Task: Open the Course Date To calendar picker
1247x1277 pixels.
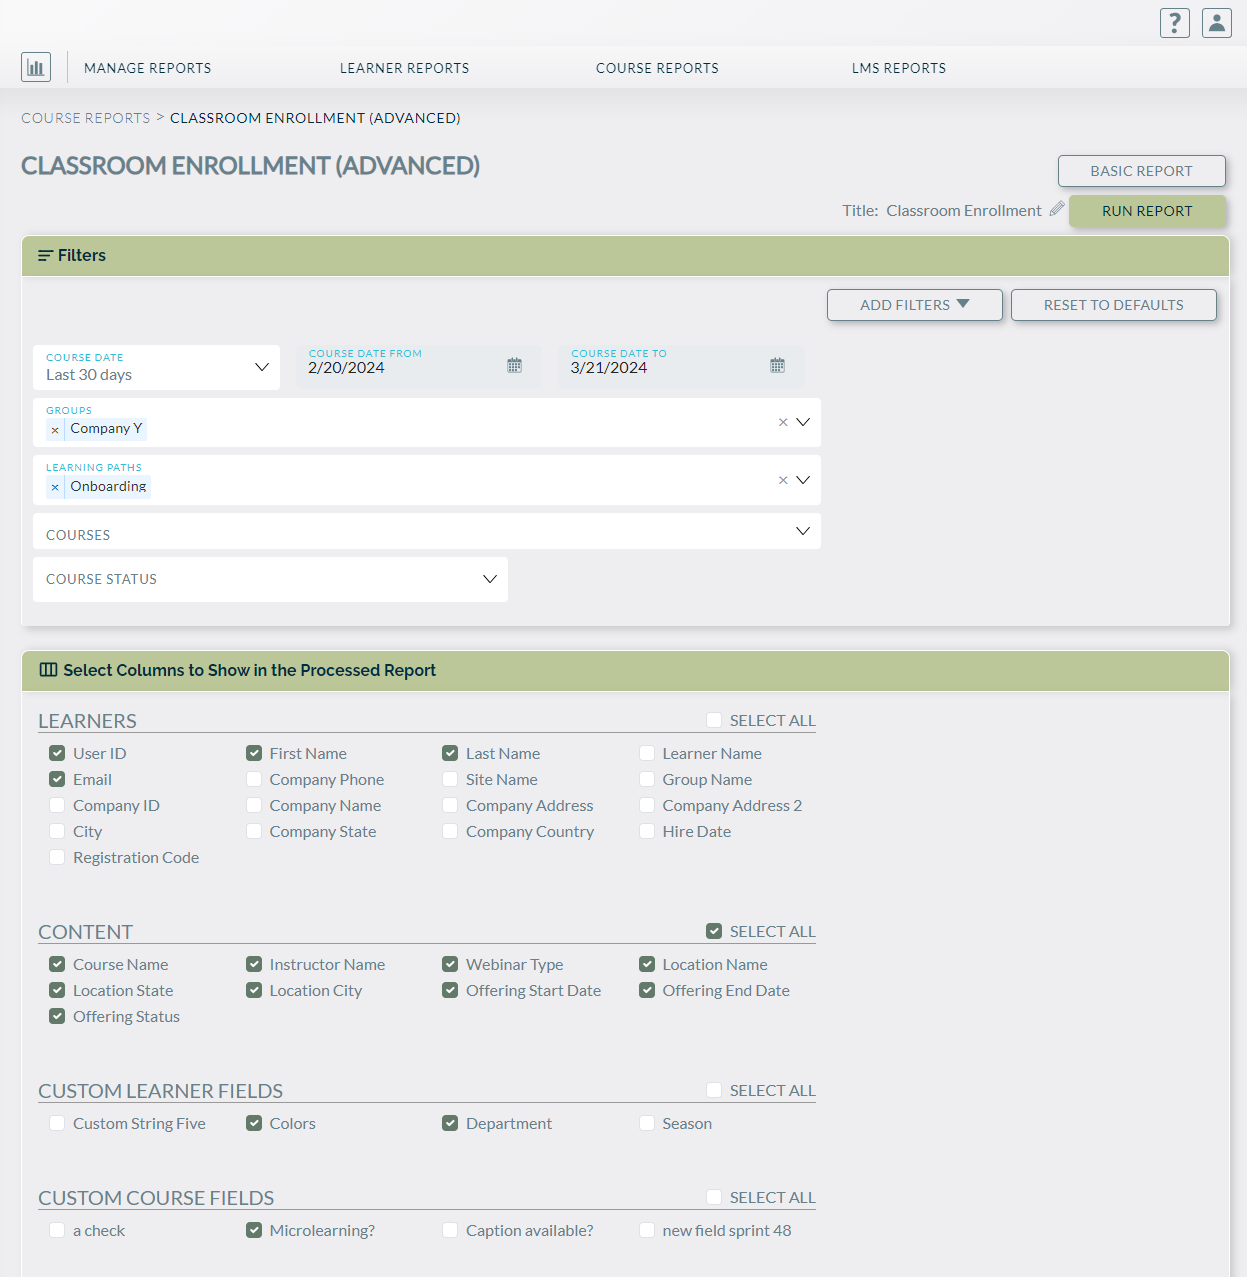Action: tap(778, 364)
